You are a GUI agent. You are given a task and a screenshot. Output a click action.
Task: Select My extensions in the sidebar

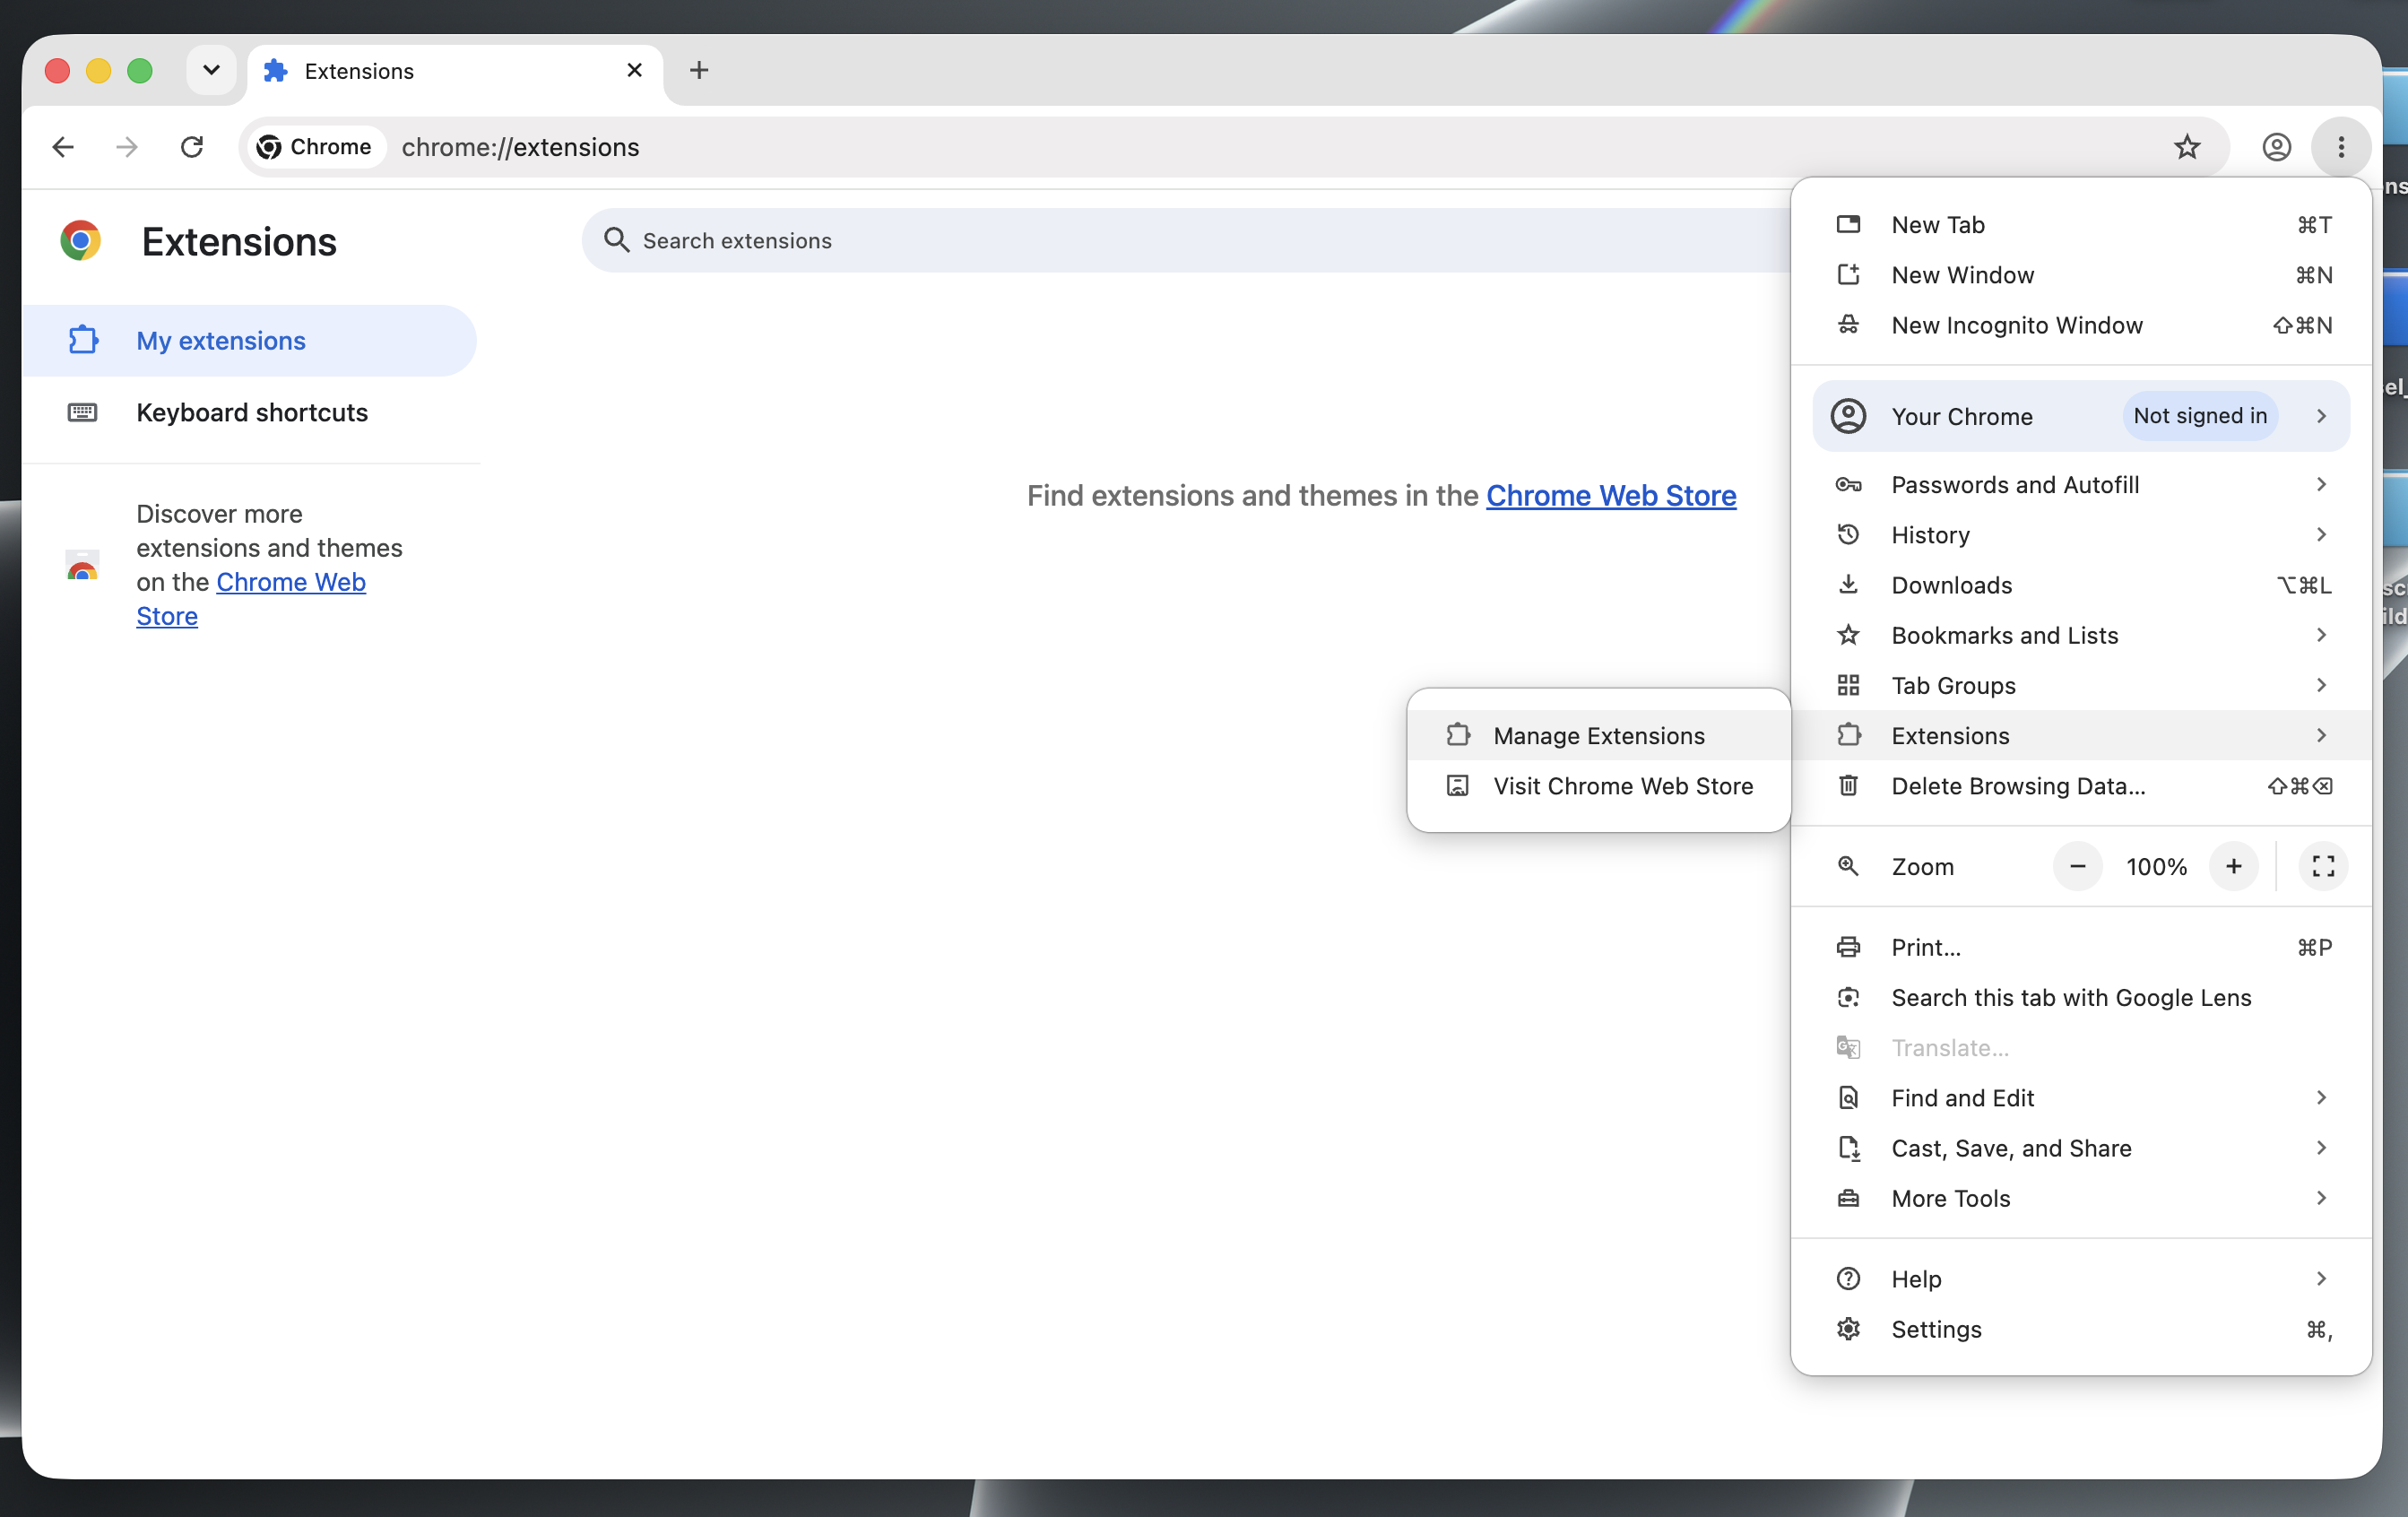click(249, 341)
